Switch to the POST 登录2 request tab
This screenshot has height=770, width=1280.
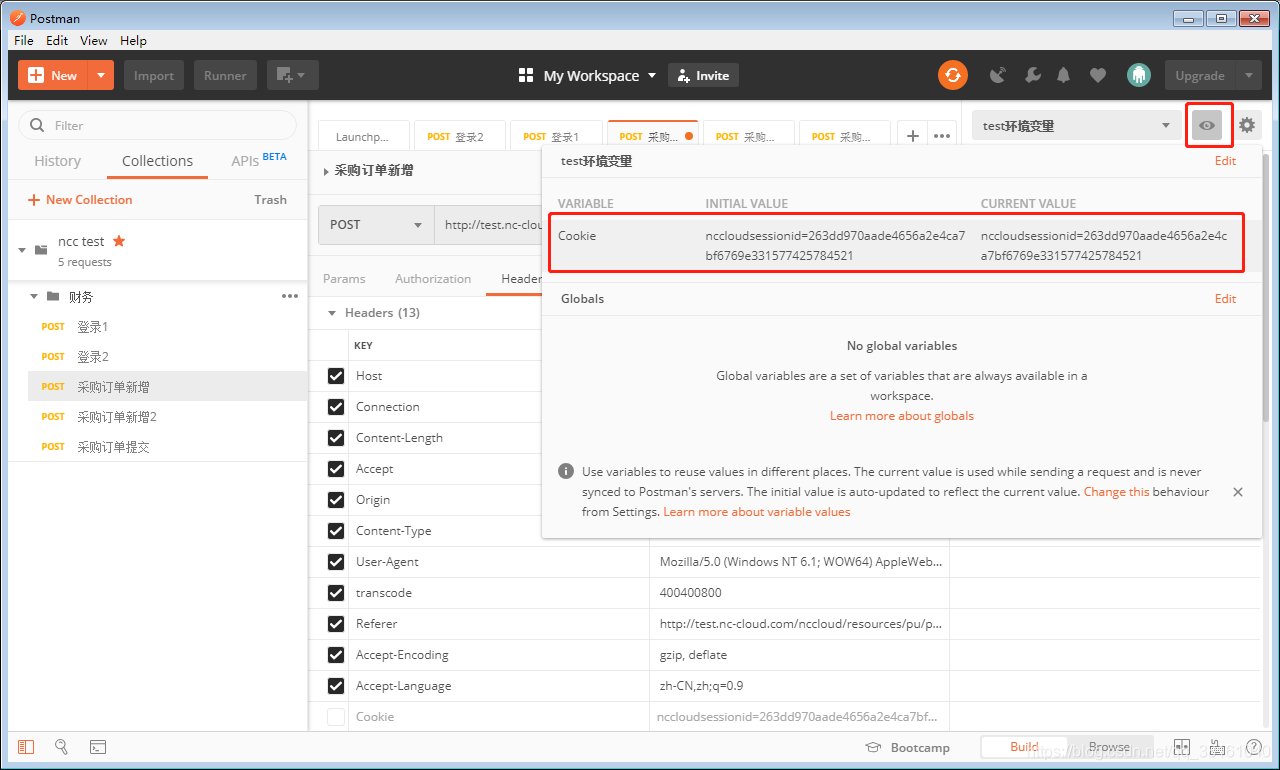460,136
